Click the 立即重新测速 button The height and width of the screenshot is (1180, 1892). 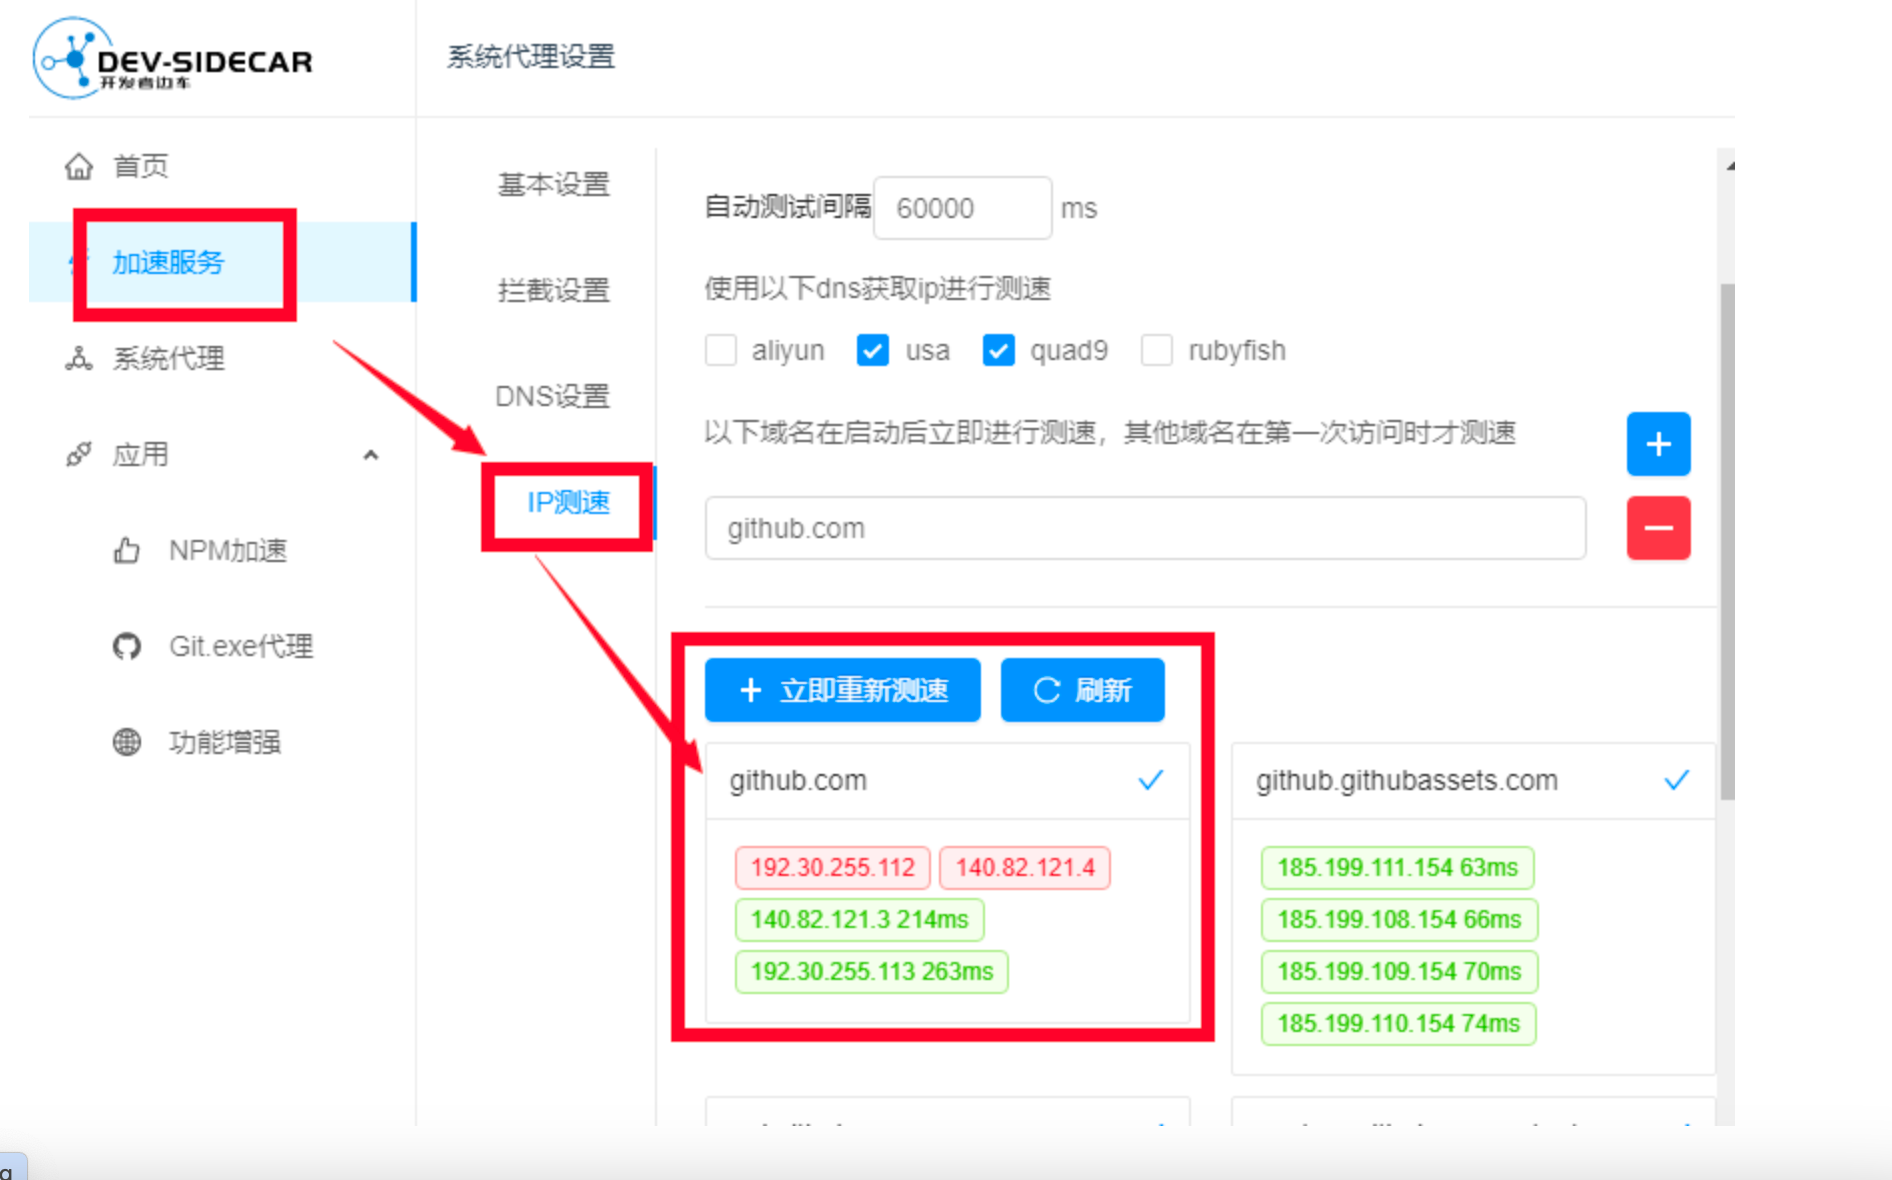[x=843, y=690]
